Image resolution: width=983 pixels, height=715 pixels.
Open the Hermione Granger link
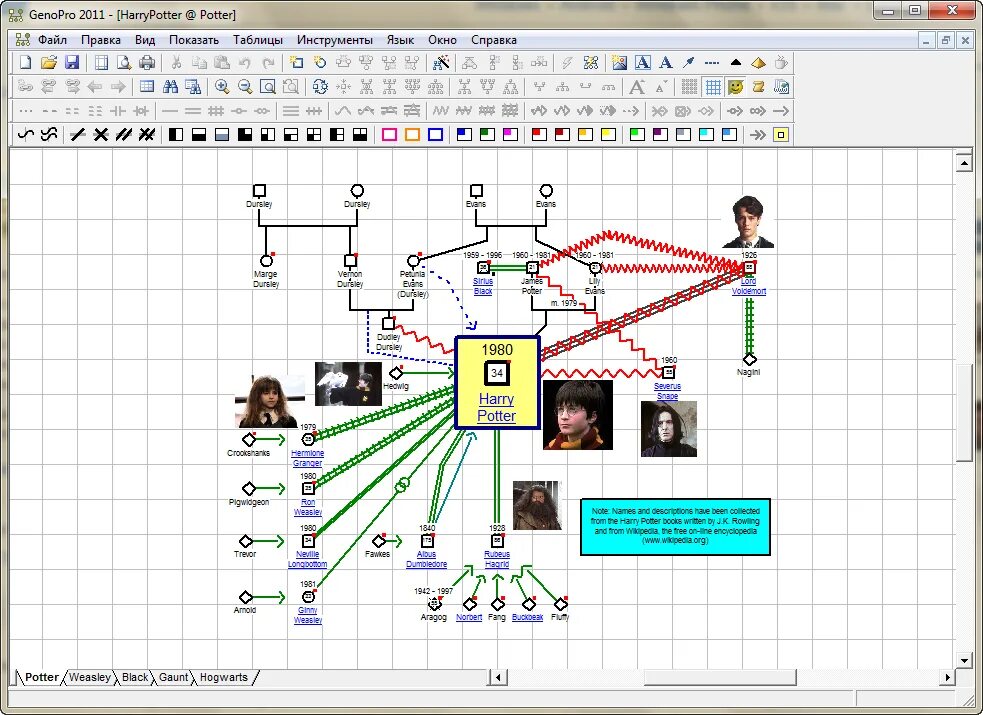307,458
